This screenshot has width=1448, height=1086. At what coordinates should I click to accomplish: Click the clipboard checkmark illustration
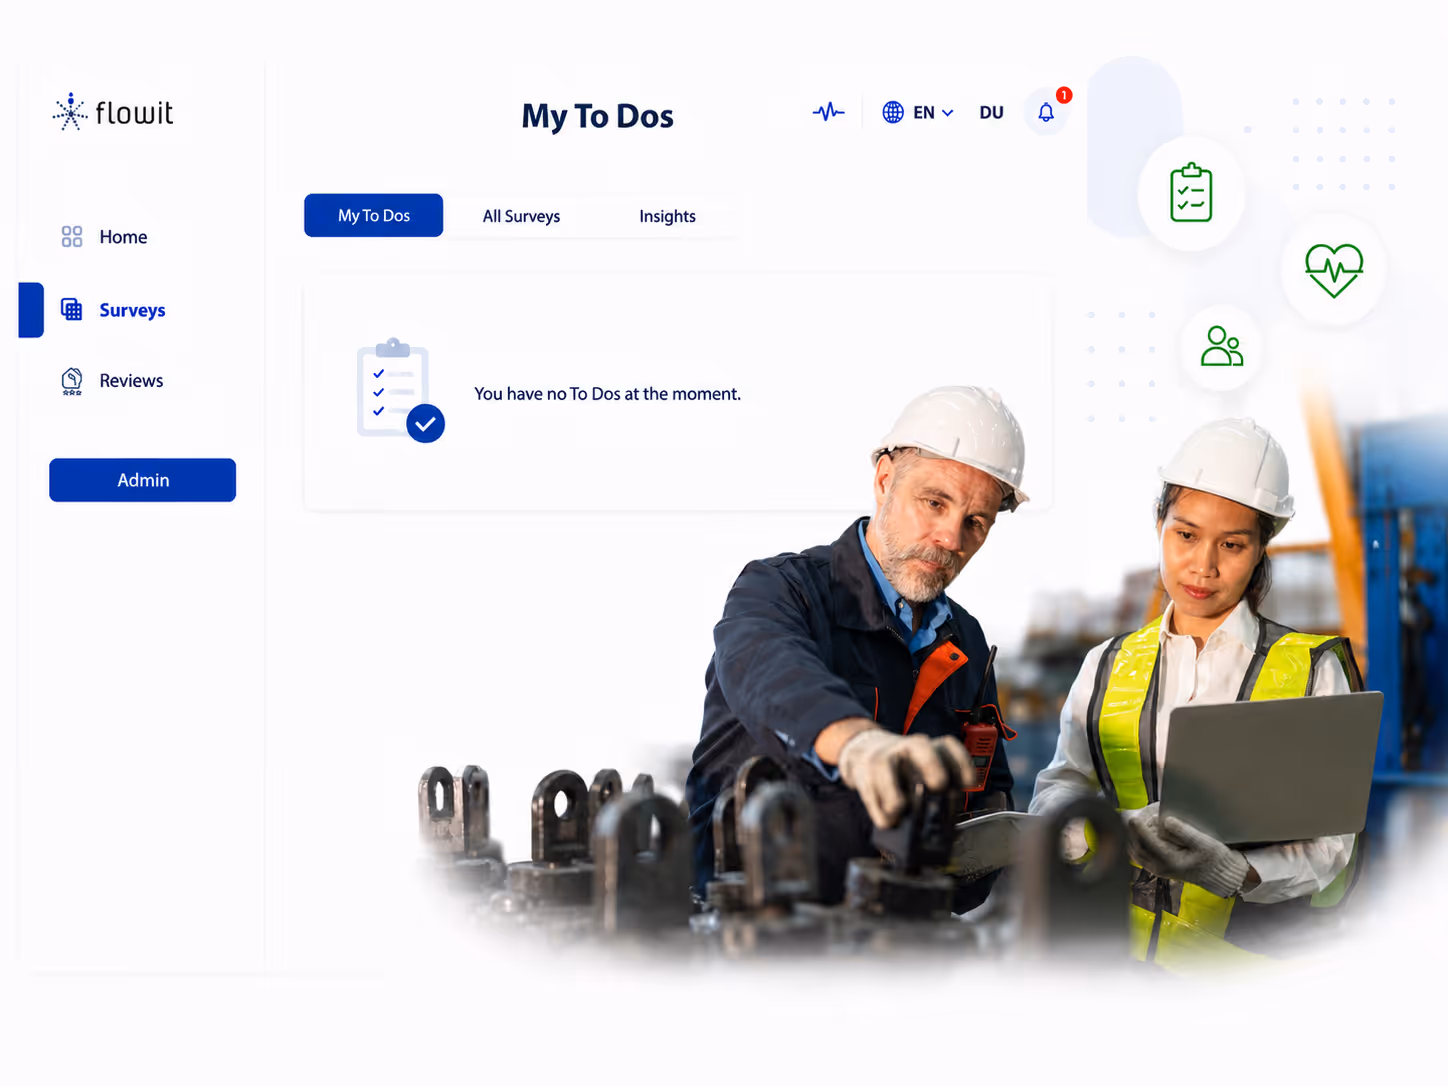pyautogui.click(x=400, y=391)
